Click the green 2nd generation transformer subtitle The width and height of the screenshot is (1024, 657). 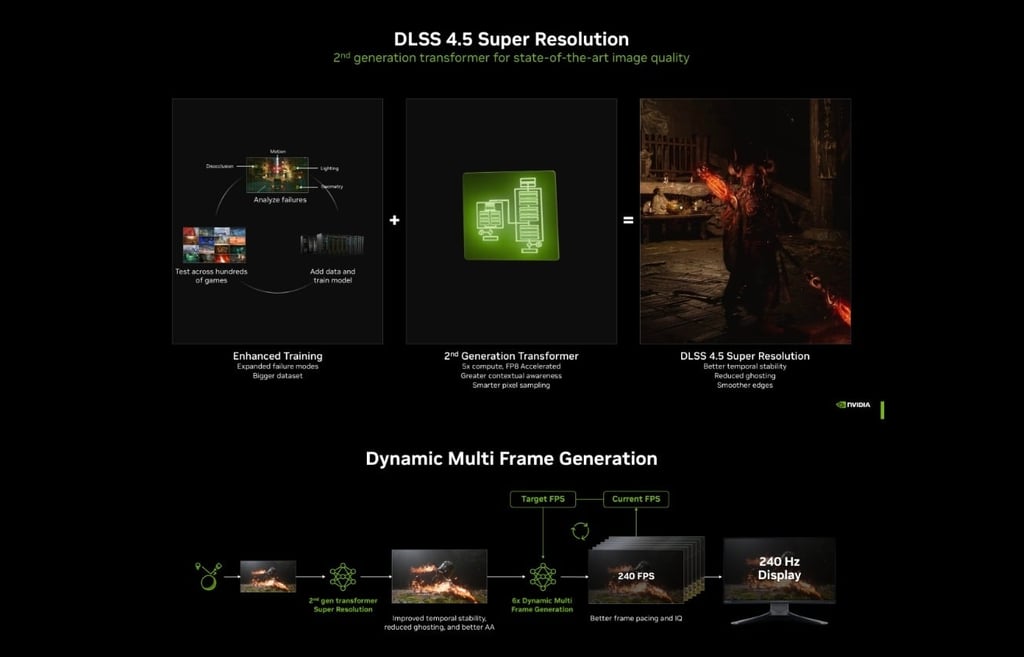(x=511, y=57)
